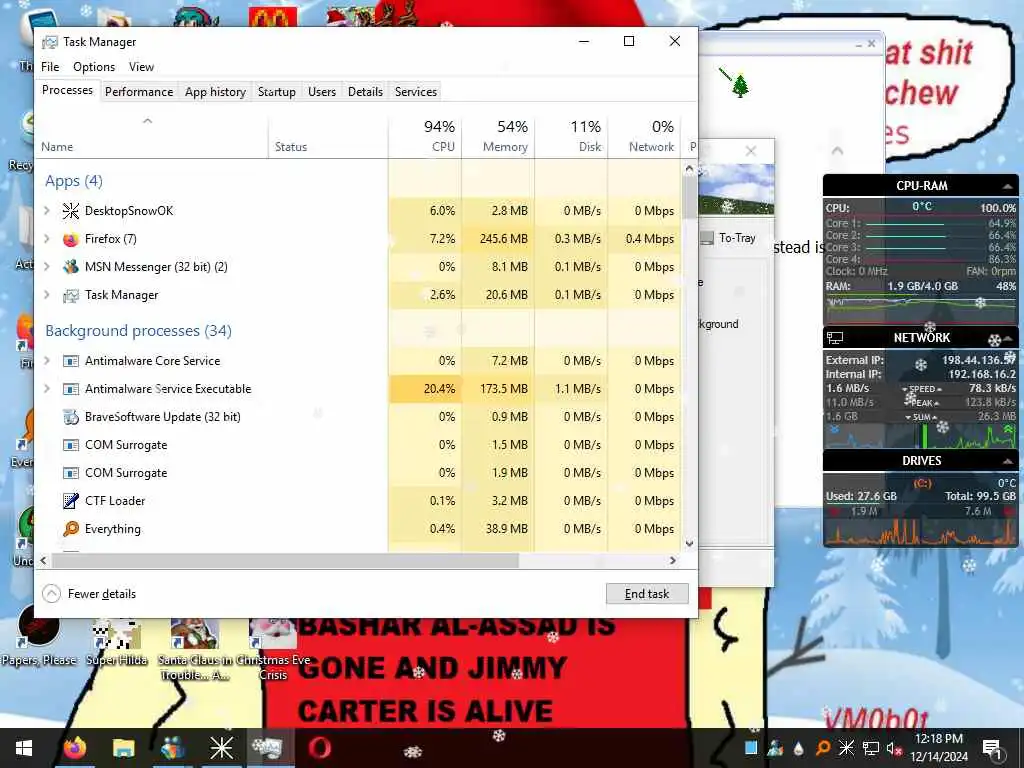Screen dimensions: 1024x768
Task: Select the Christmas Eve Crisis desktop shortcut
Action: coord(273,649)
